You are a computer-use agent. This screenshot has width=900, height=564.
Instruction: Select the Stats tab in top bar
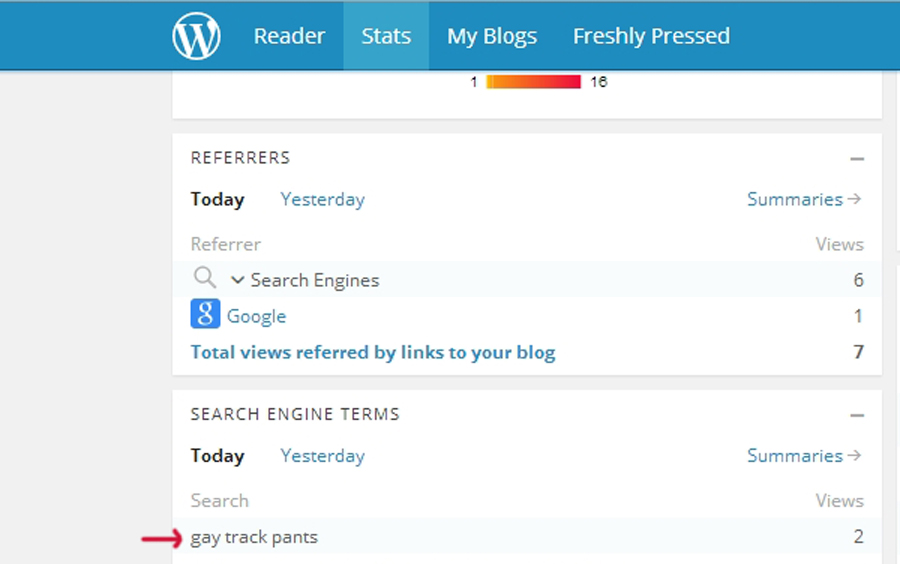coord(386,36)
